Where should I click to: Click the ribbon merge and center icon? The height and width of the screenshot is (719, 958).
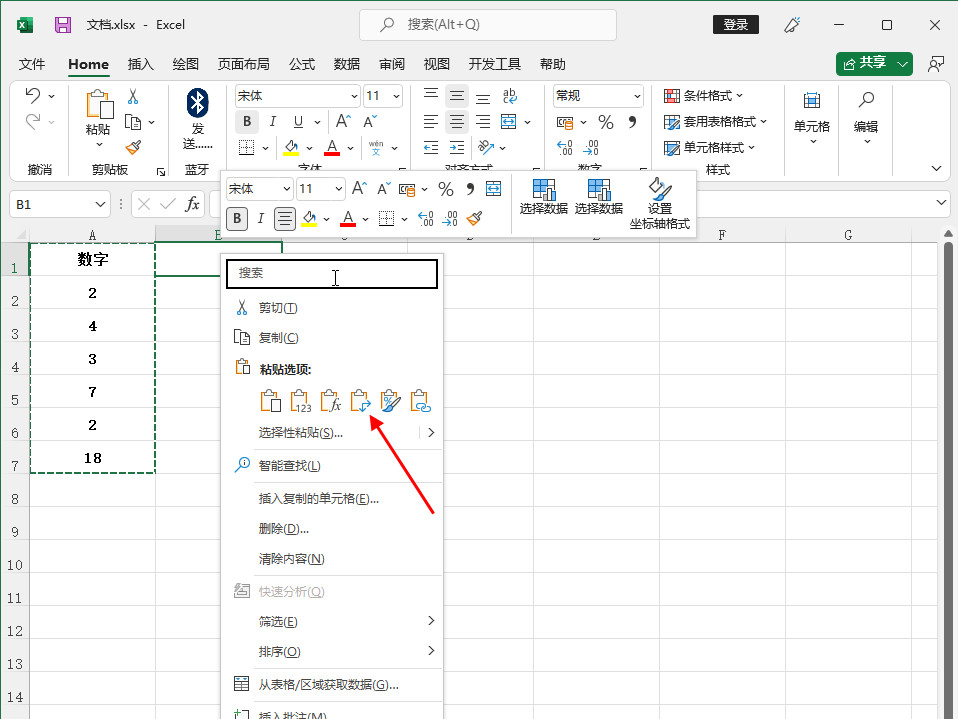(x=508, y=122)
